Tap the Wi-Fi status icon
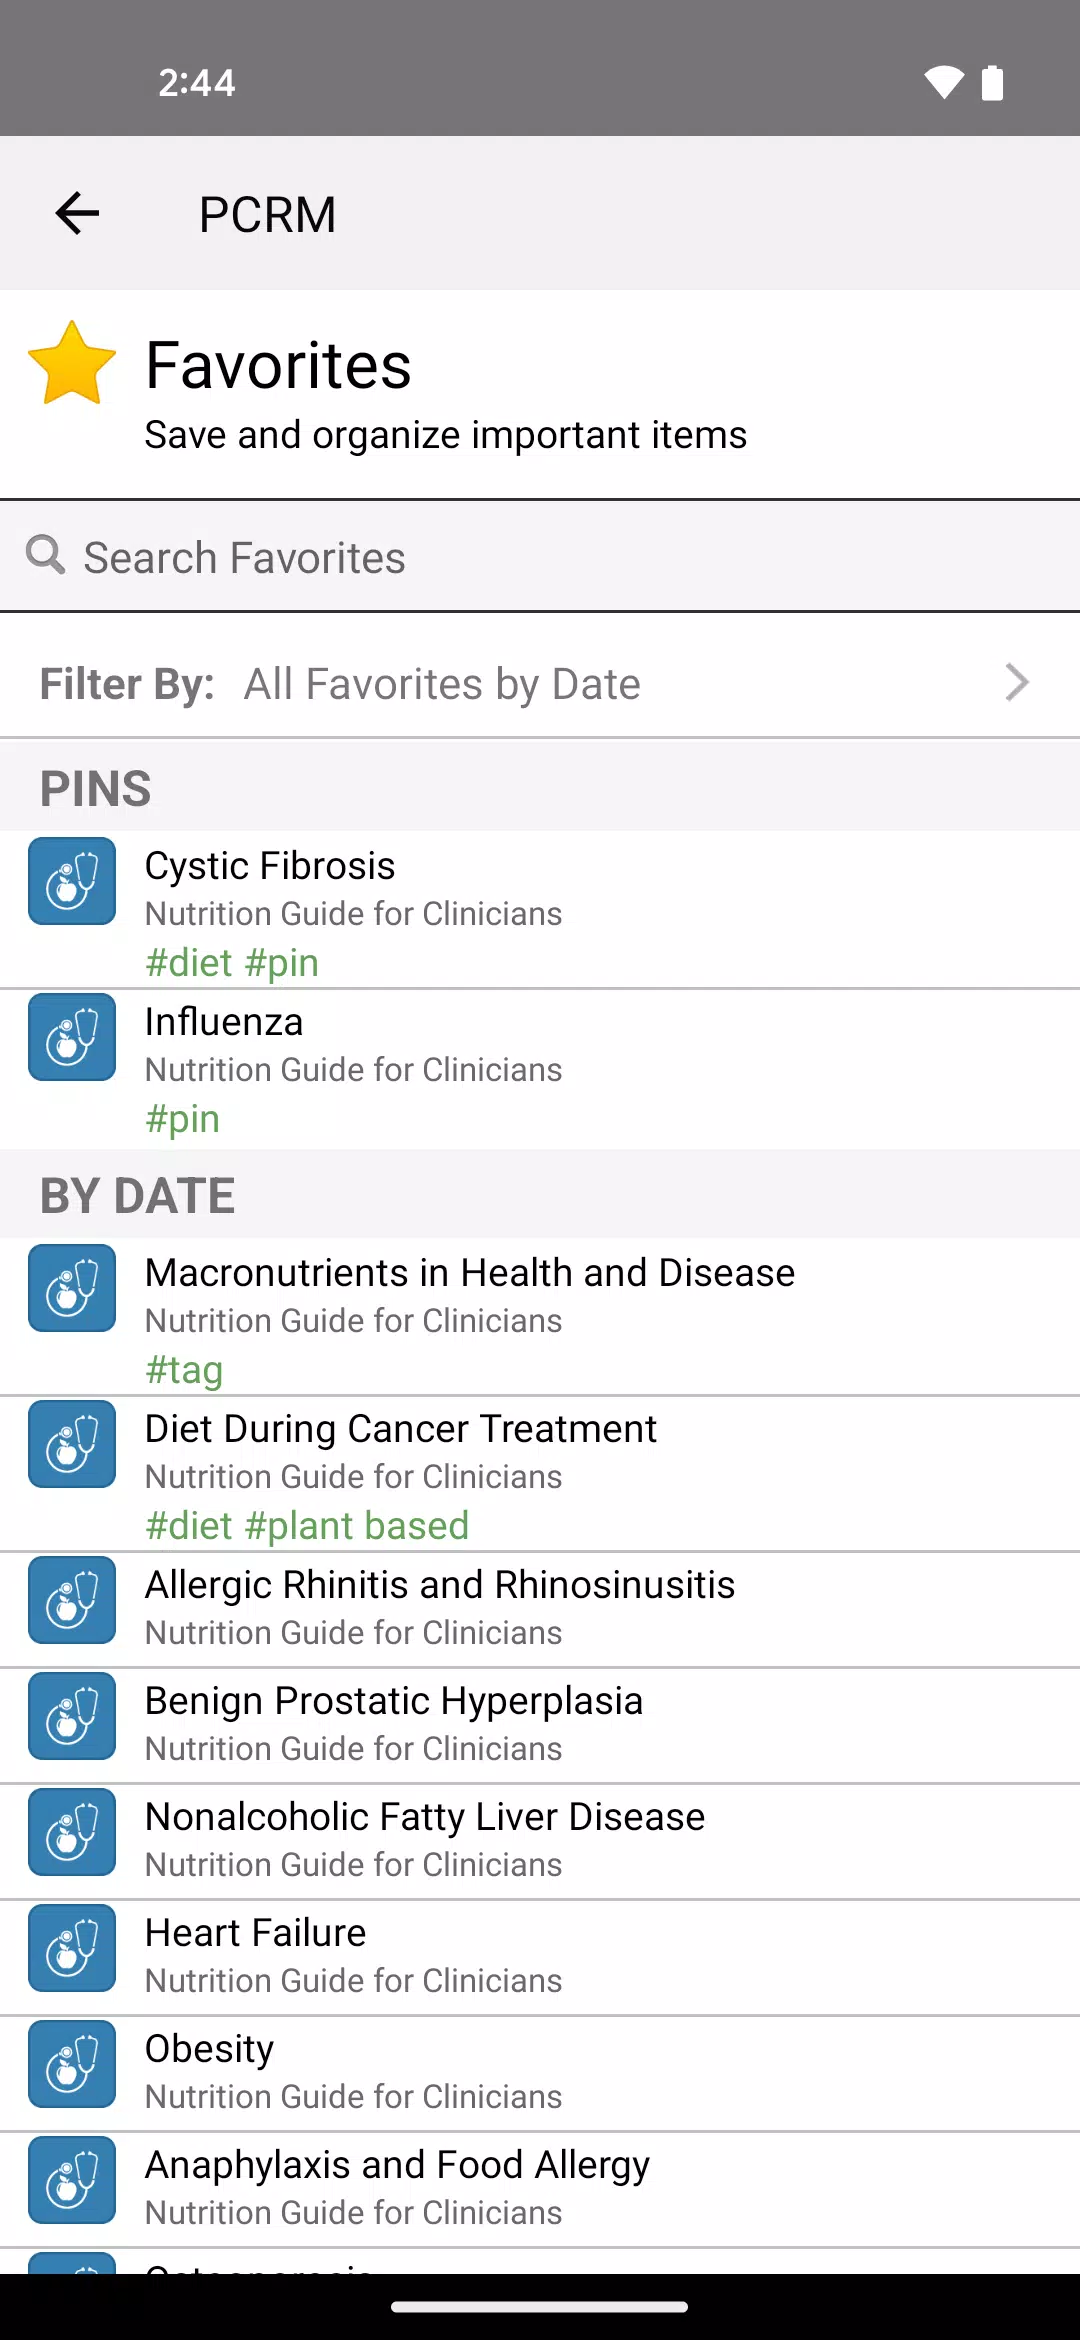Viewport: 1080px width, 2340px height. tap(943, 83)
